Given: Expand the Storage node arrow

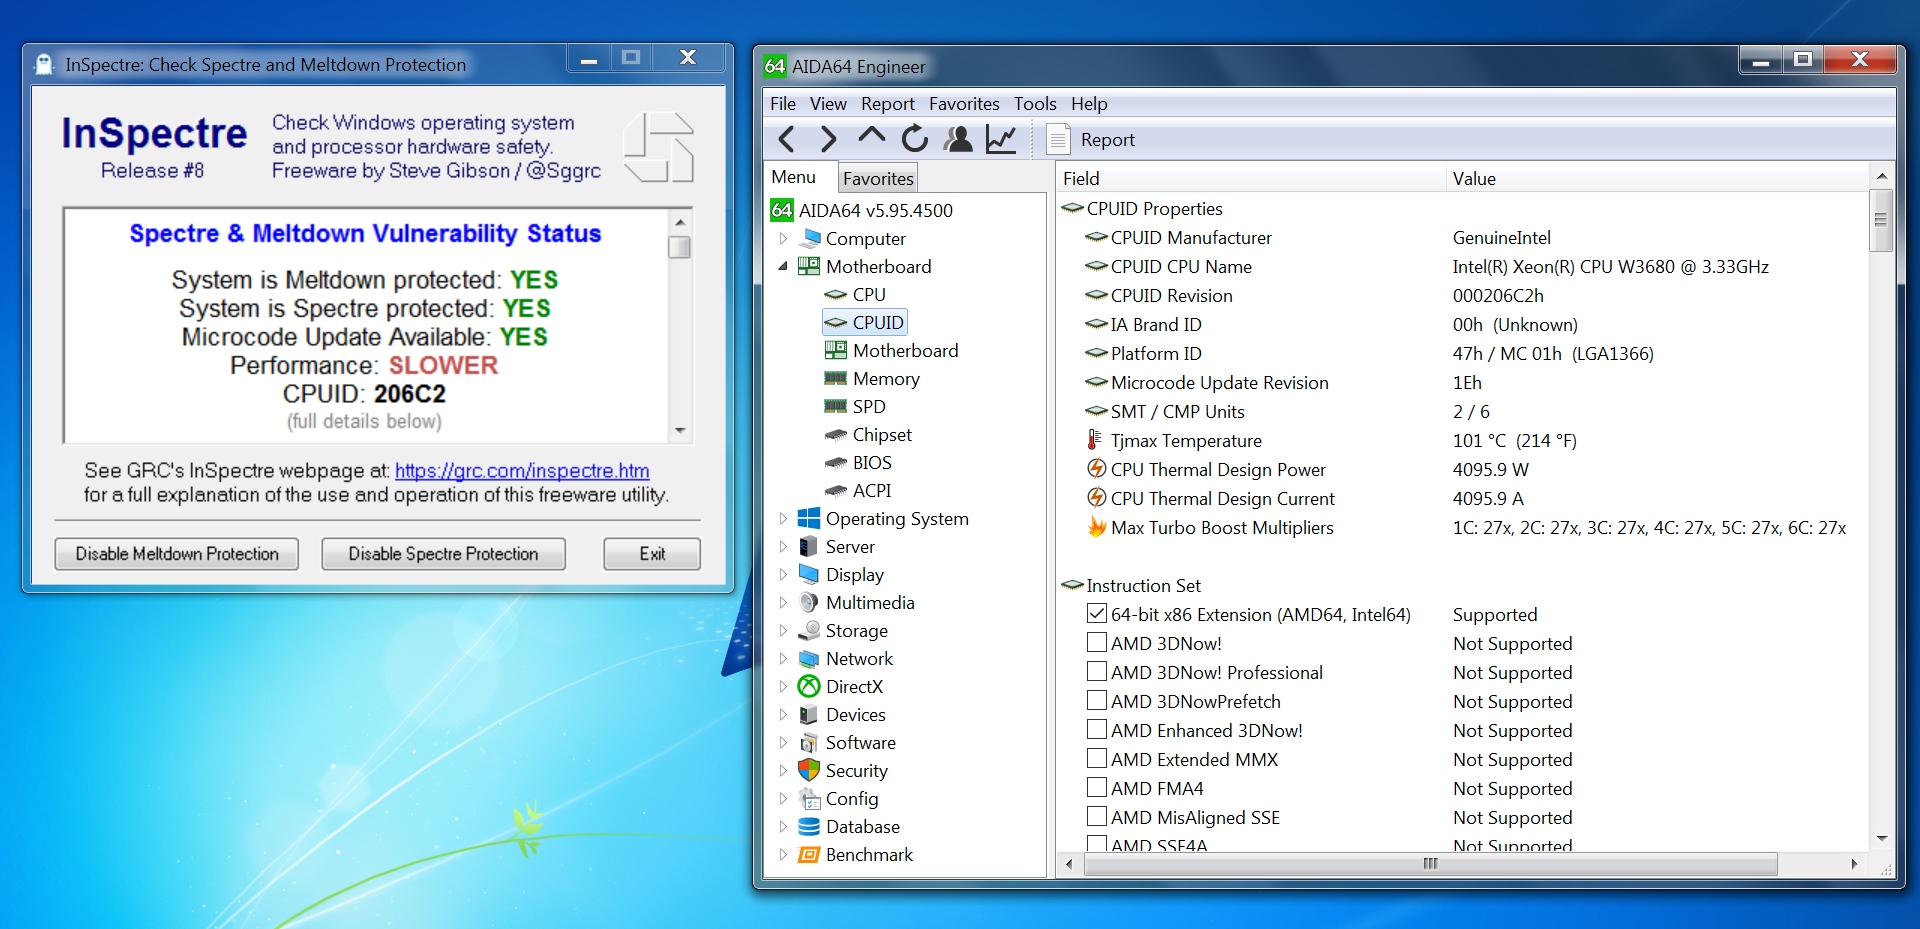Looking at the screenshot, I should pos(783,630).
